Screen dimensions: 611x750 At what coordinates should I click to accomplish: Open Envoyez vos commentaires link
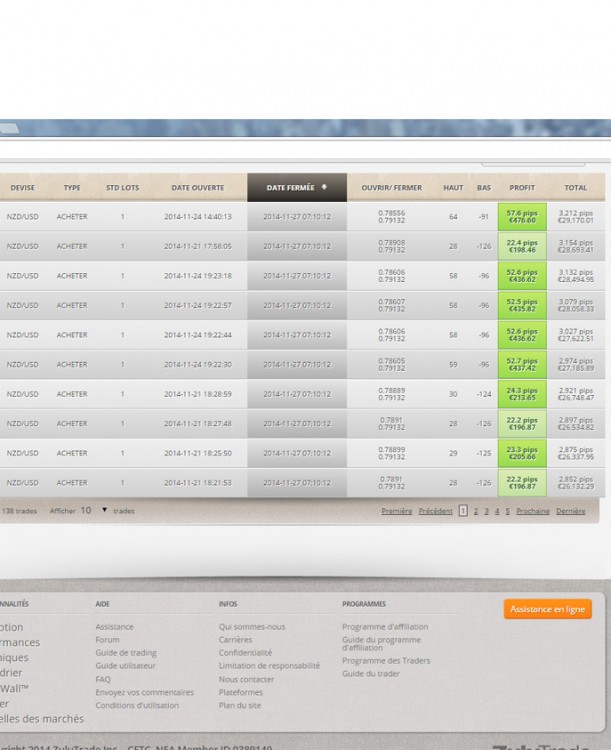[144, 692]
